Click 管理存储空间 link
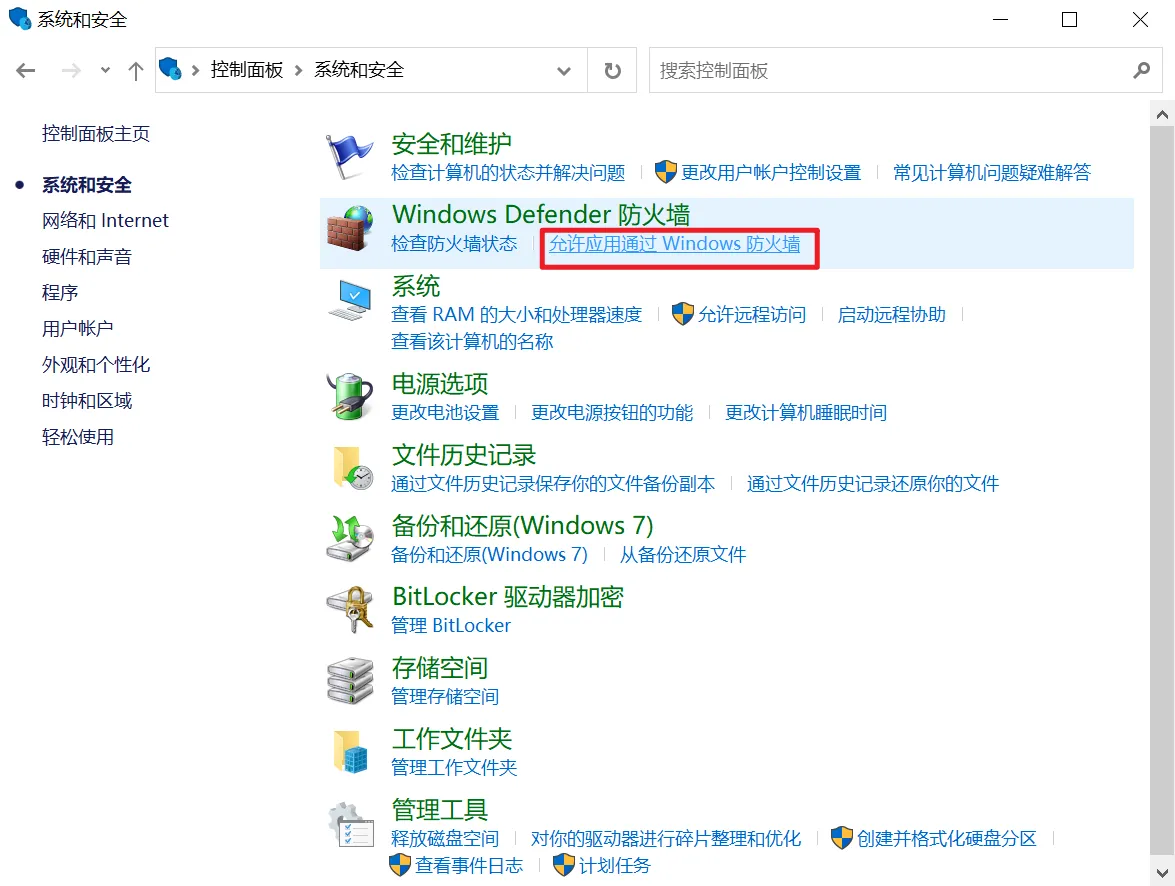This screenshot has width=1175, height=886. coord(445,697)
